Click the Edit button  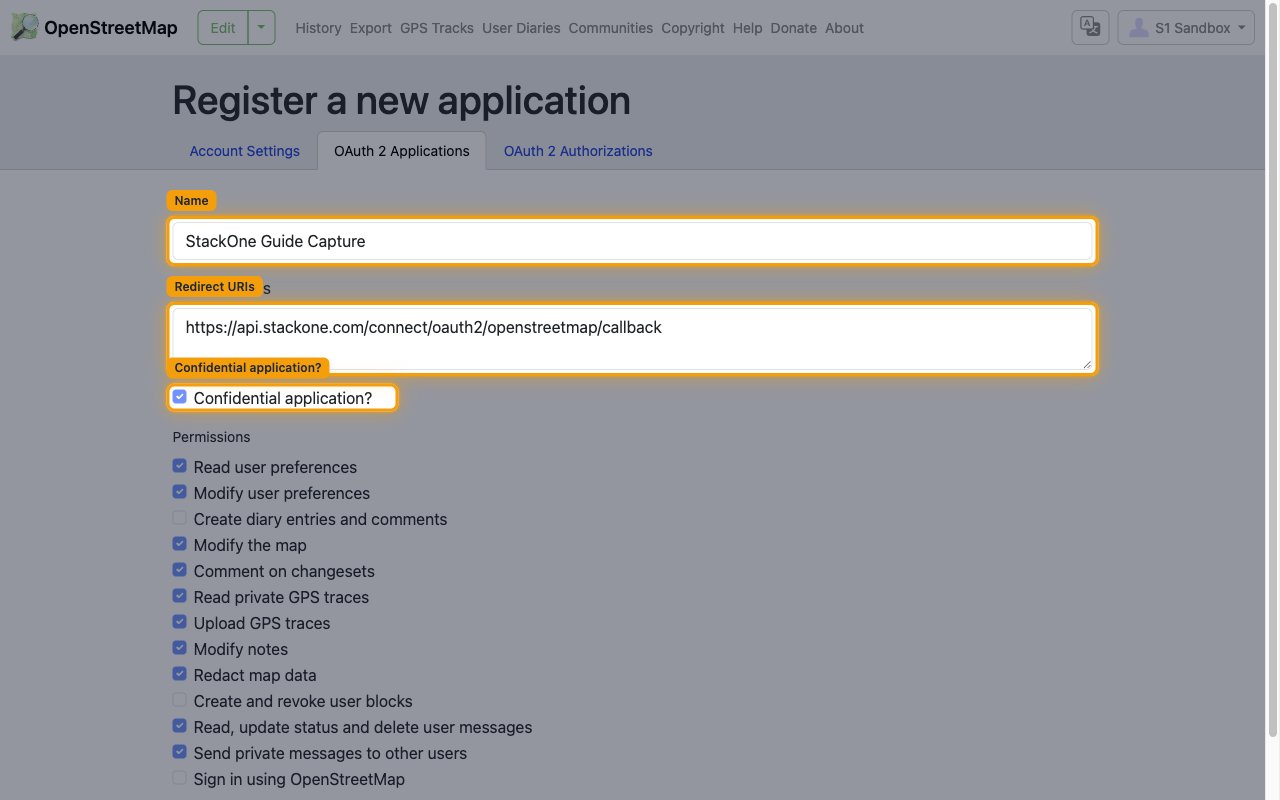pyautogui.click(x=223, y=28)
